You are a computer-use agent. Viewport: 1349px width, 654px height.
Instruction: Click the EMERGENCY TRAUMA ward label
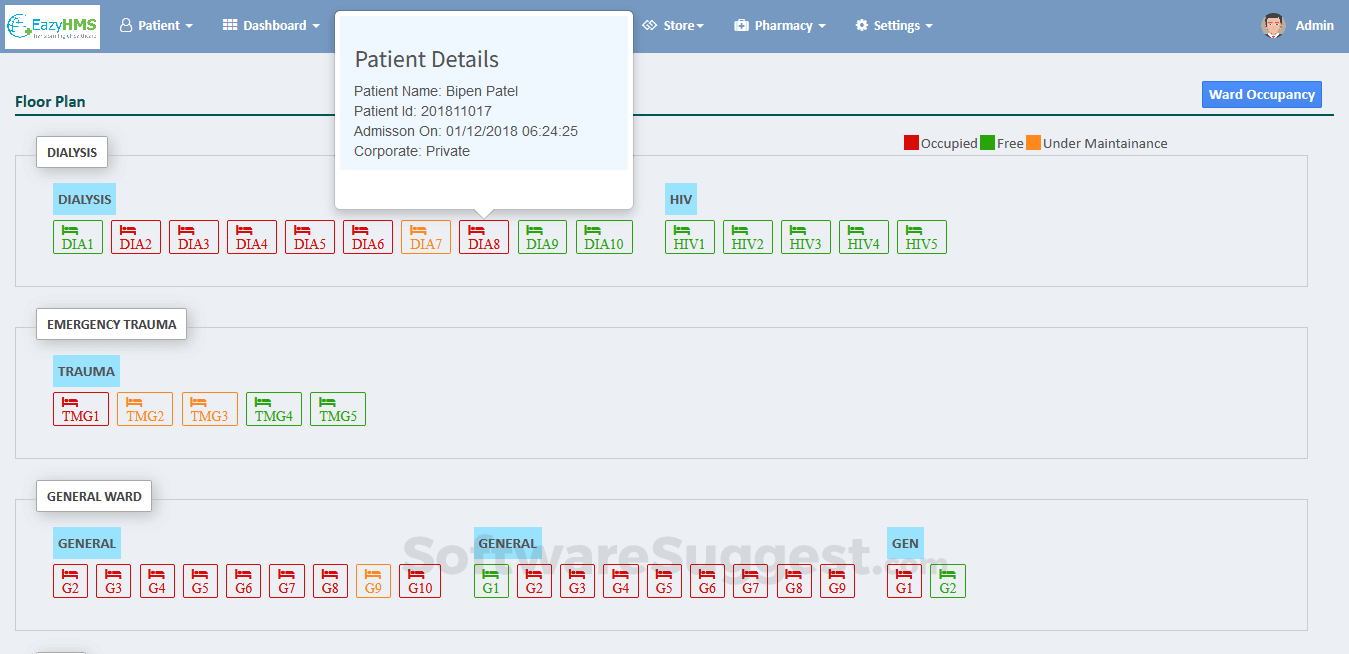pos(111,324)
